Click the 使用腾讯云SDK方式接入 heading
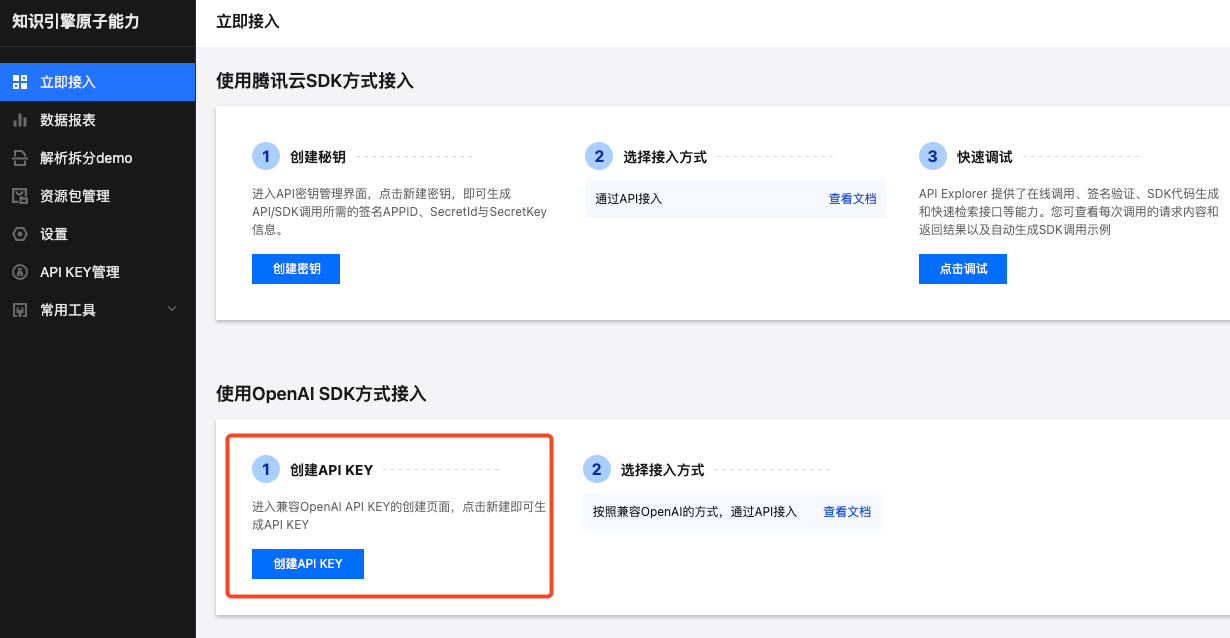1230x638 pixels. (x=315, y=81)
